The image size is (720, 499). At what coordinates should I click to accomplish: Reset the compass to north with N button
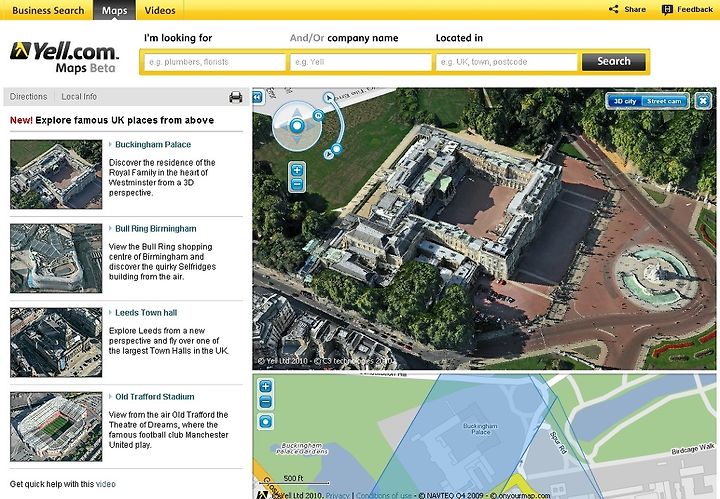(x=318, y=115)
